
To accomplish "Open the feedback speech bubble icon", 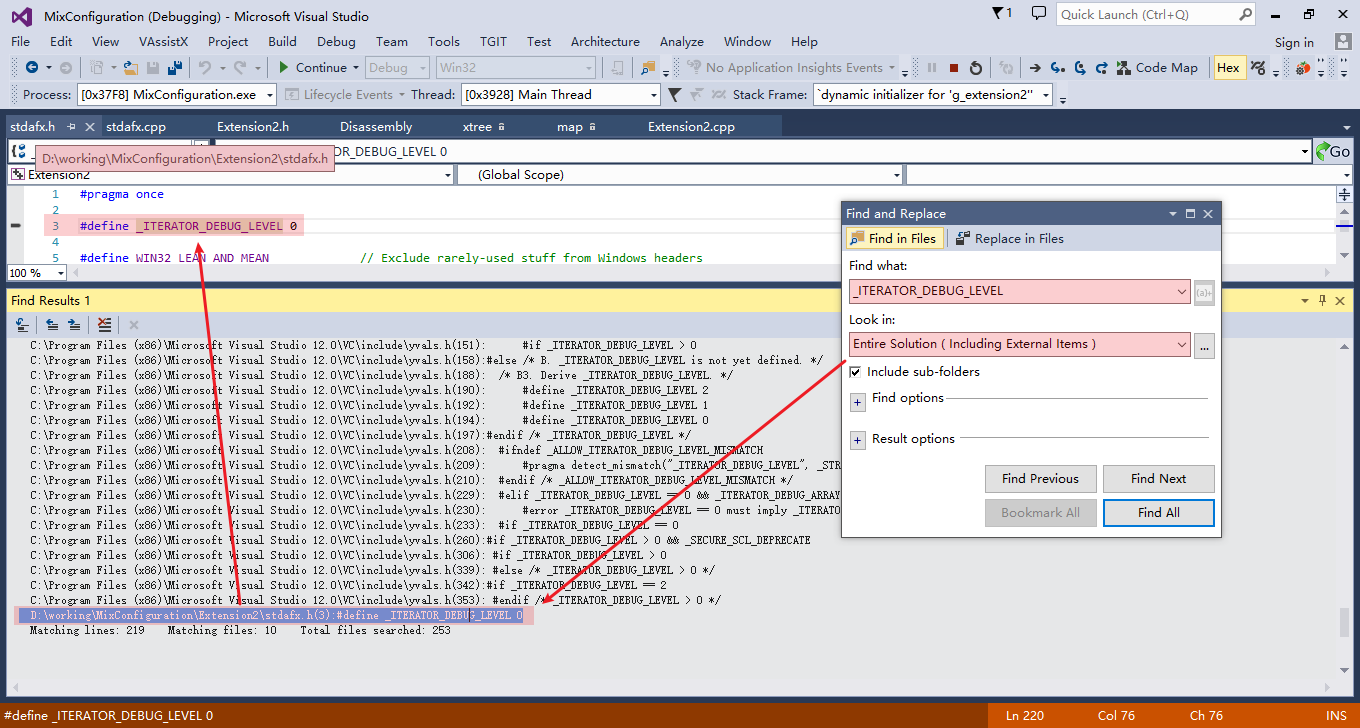I will (x=1039, y=14).
